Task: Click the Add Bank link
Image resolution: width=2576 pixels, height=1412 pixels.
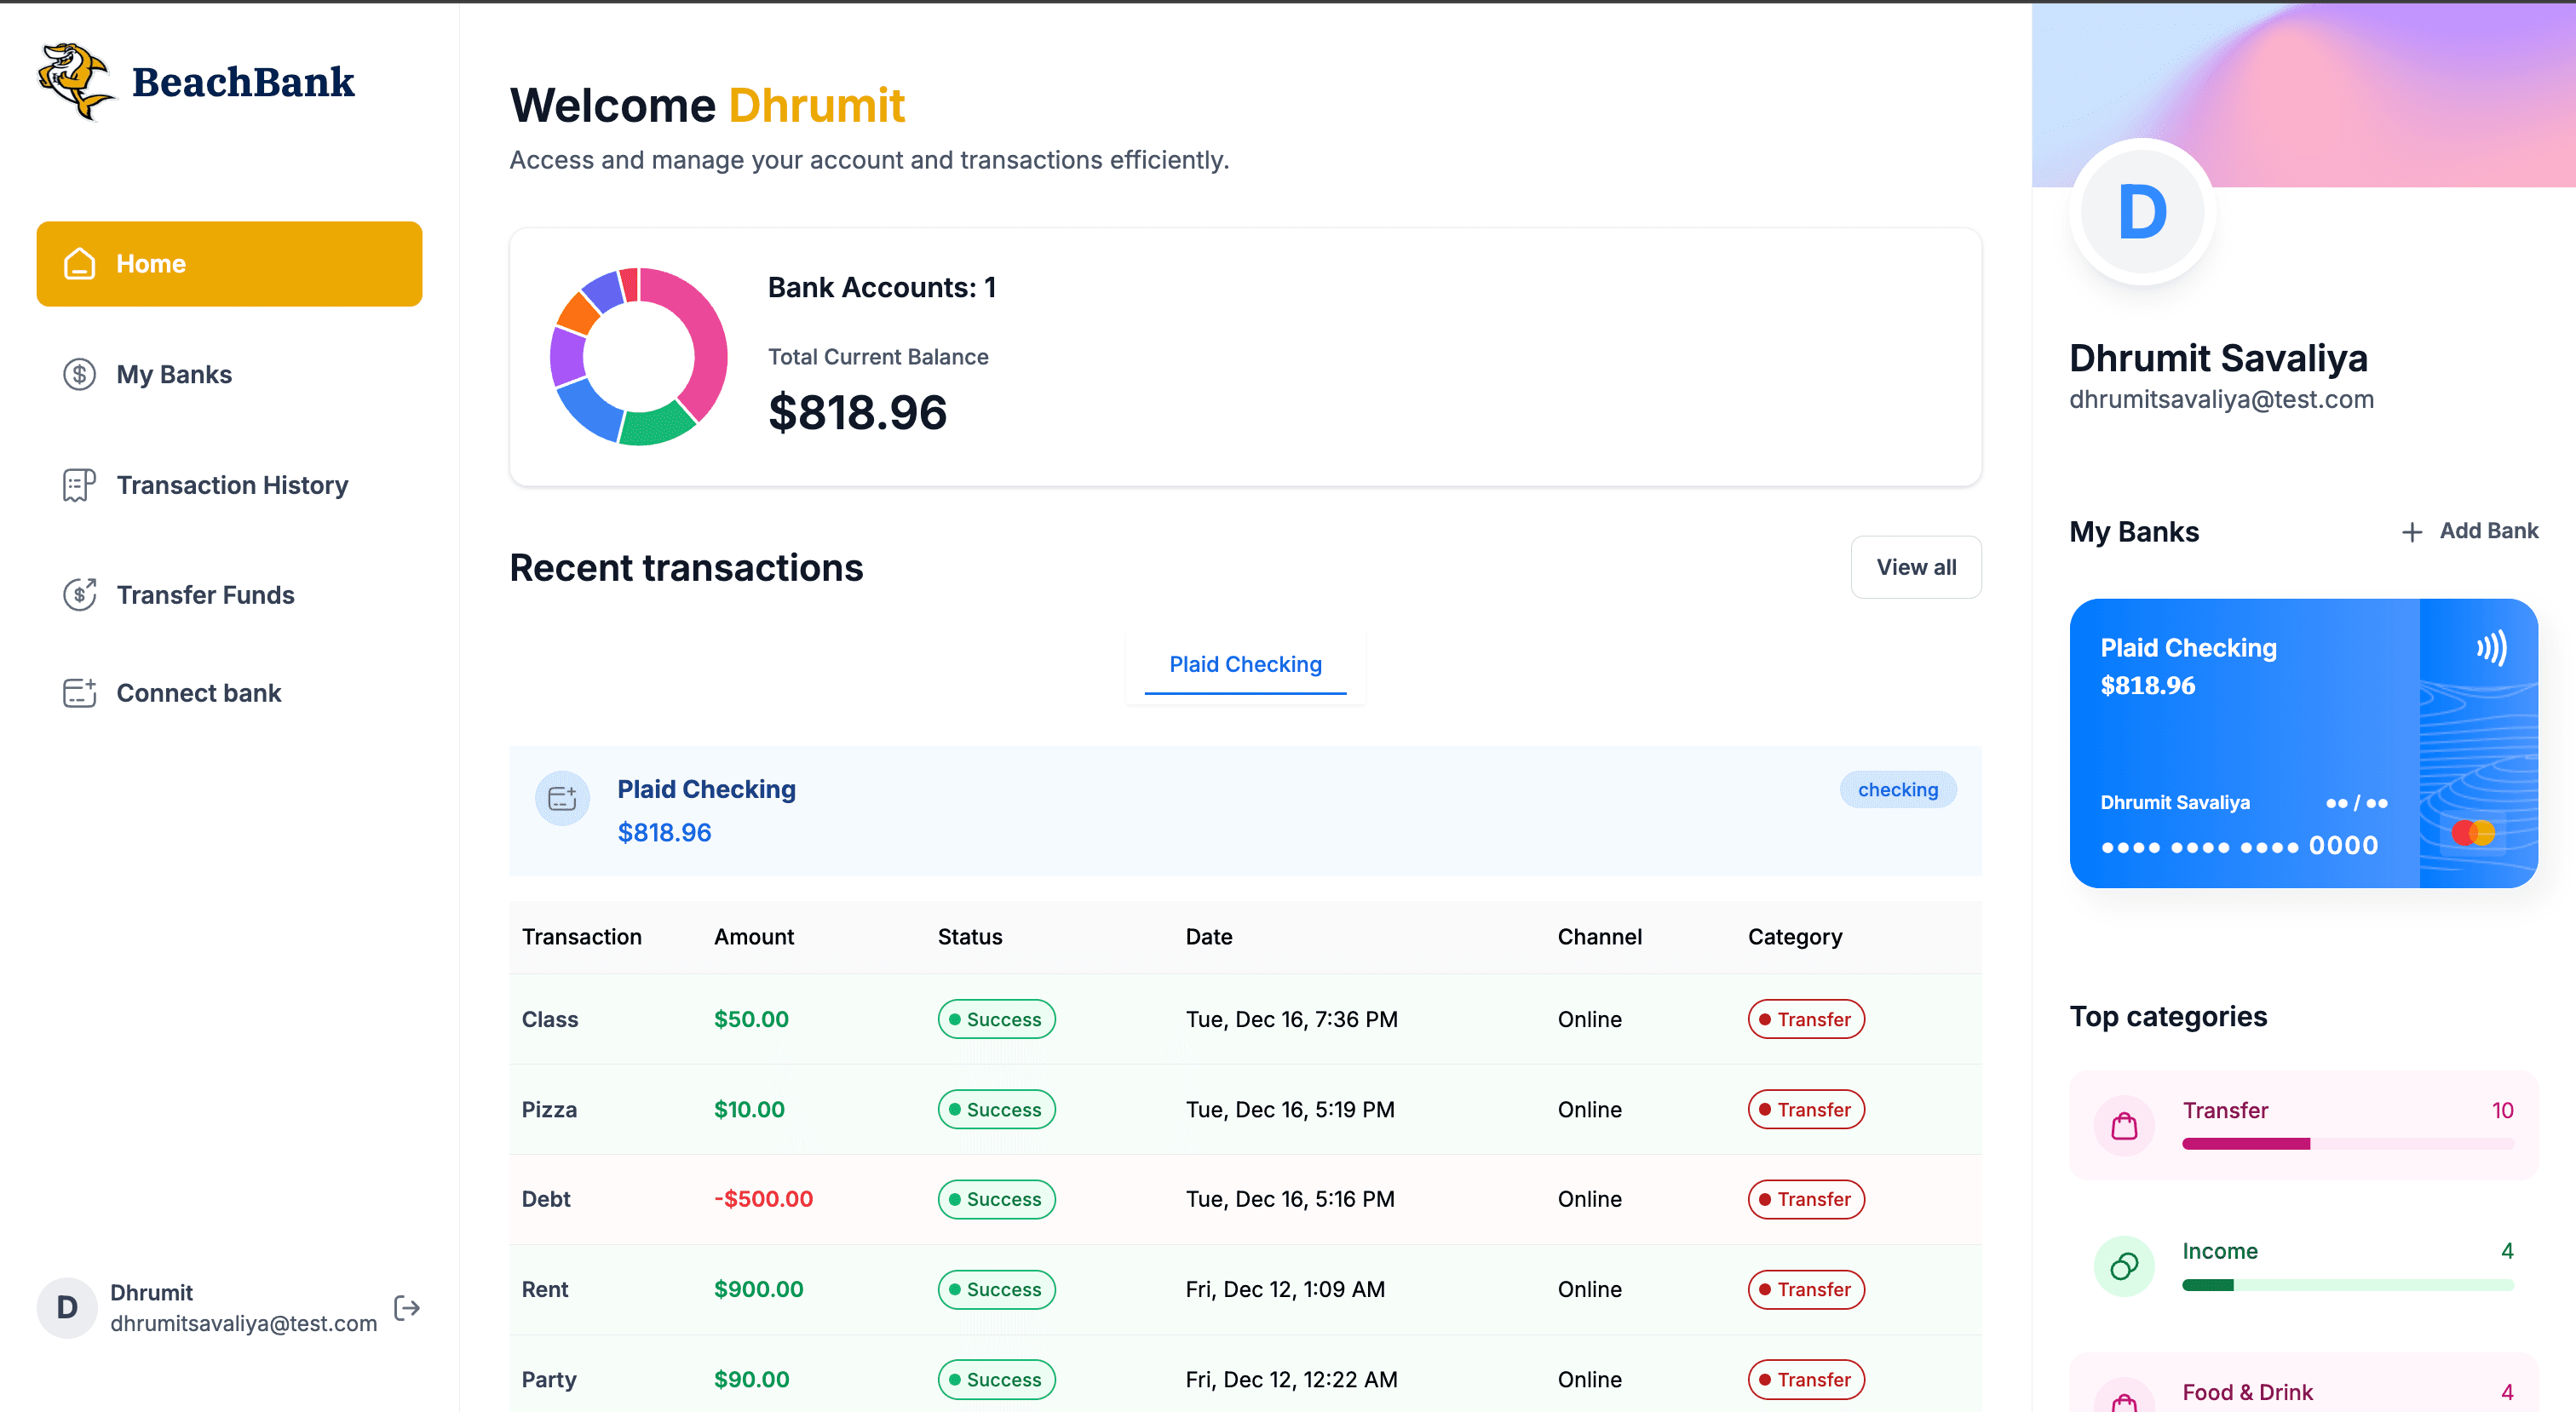Action: point(2488,531)
